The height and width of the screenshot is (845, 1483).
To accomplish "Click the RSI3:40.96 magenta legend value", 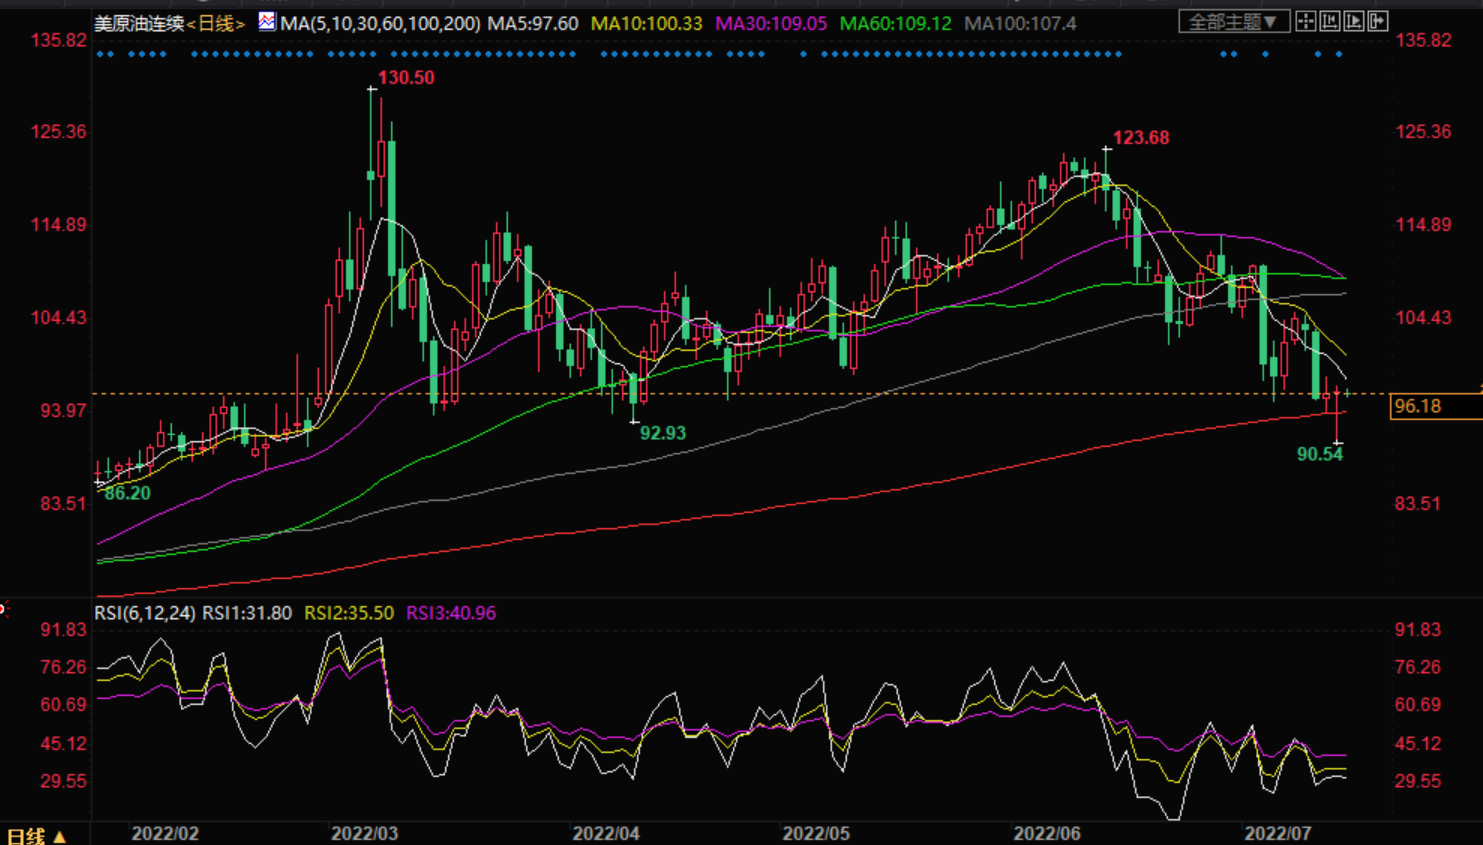I will [x=450, y=613].
